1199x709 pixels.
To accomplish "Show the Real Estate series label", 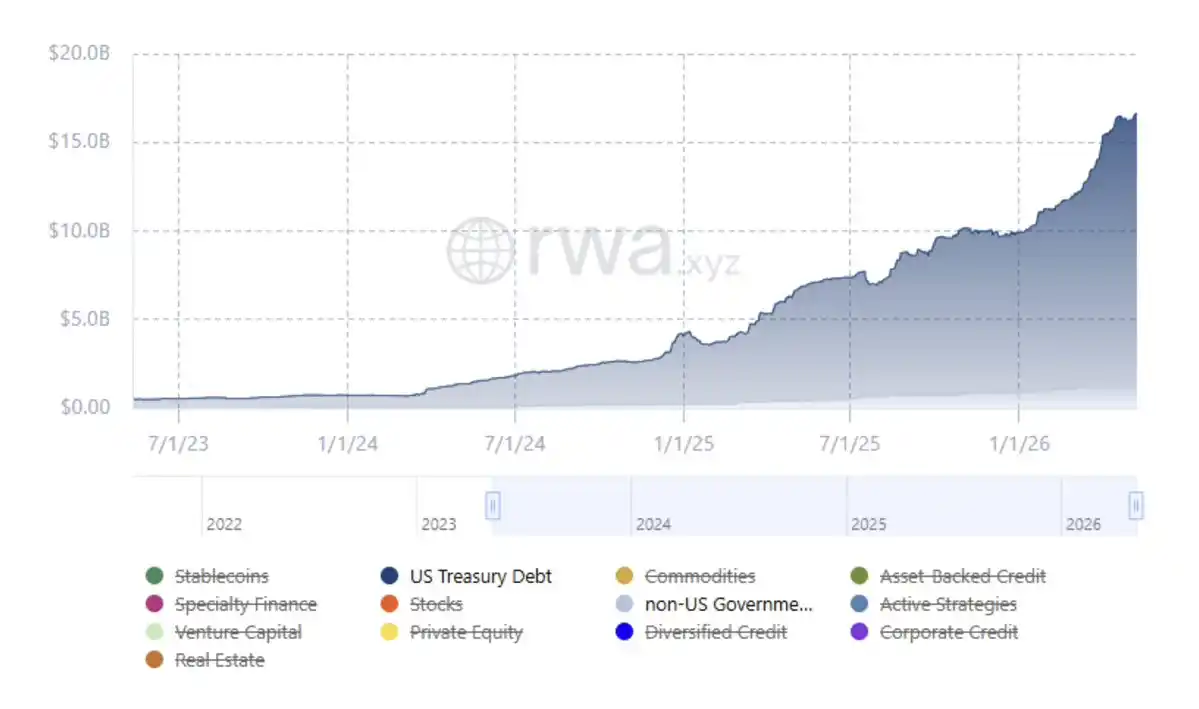I will click(x=219, y=660).
